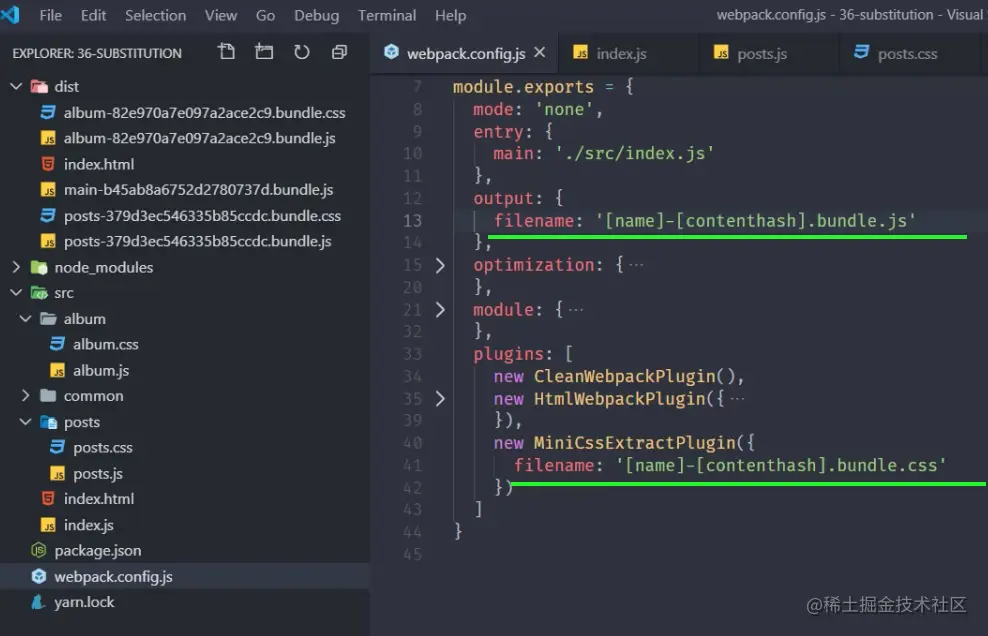Collapse the dist folder
The height and width of the screenshot is (636, 988).
(16, 86)
